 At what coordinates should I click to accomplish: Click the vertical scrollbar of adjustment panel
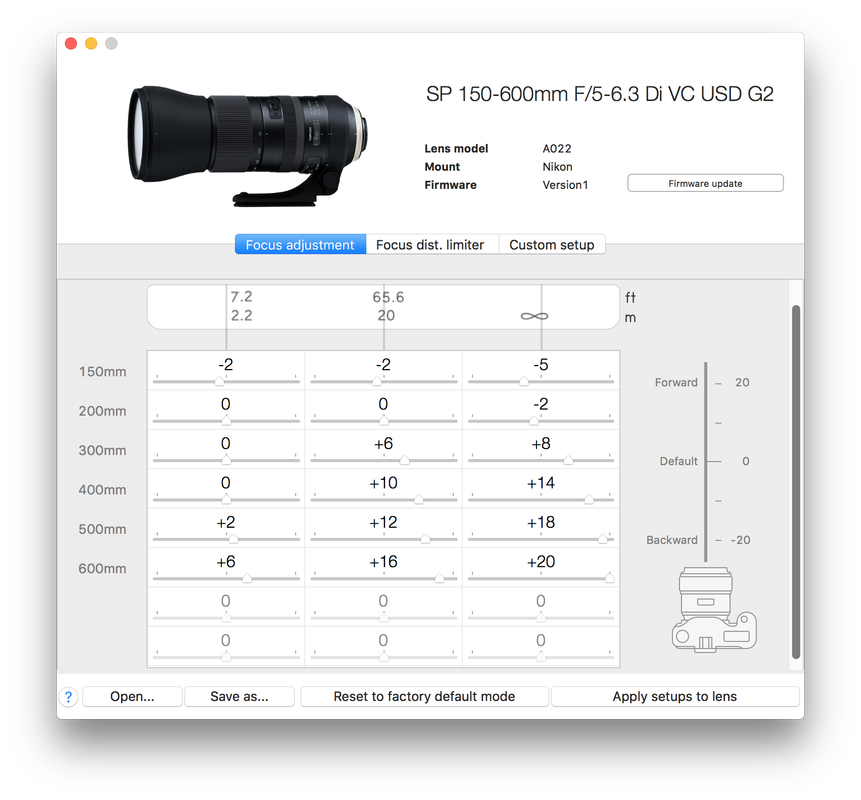point(796,482)
